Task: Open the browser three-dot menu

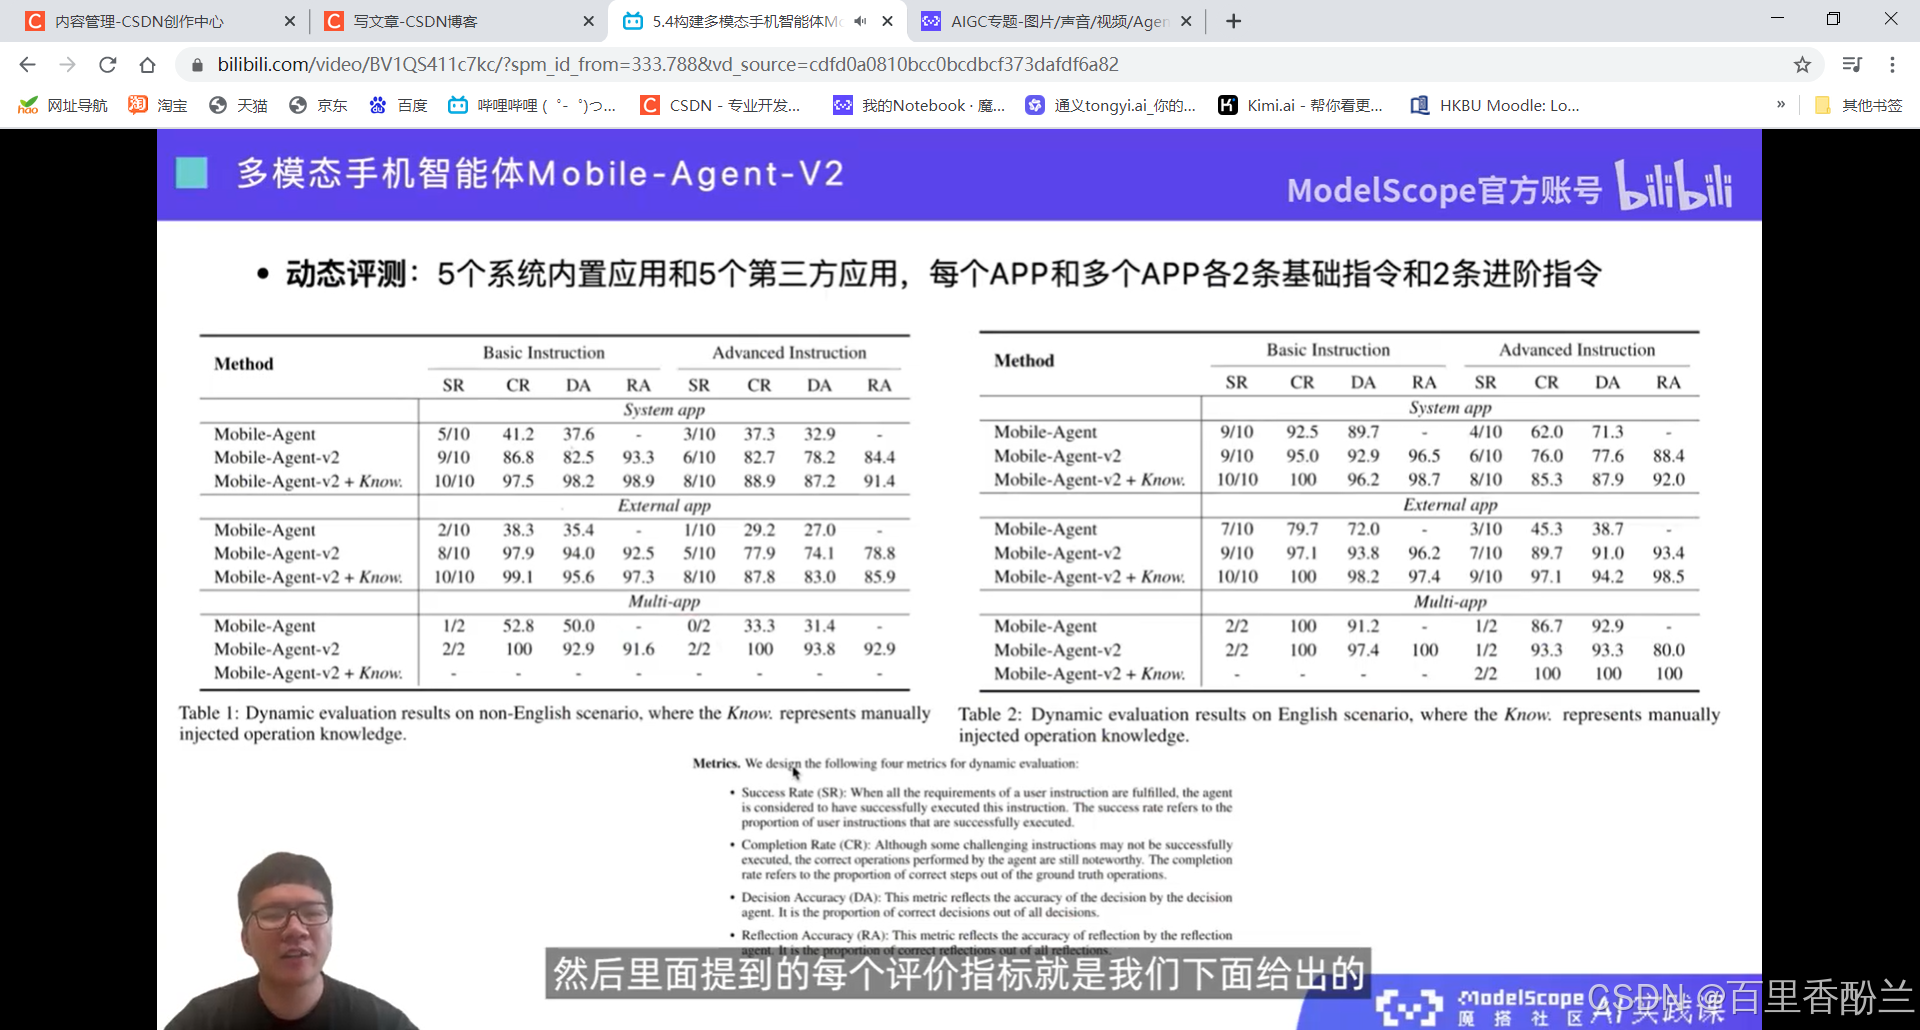Action: pyautogui.click(x=1892, y=65)
